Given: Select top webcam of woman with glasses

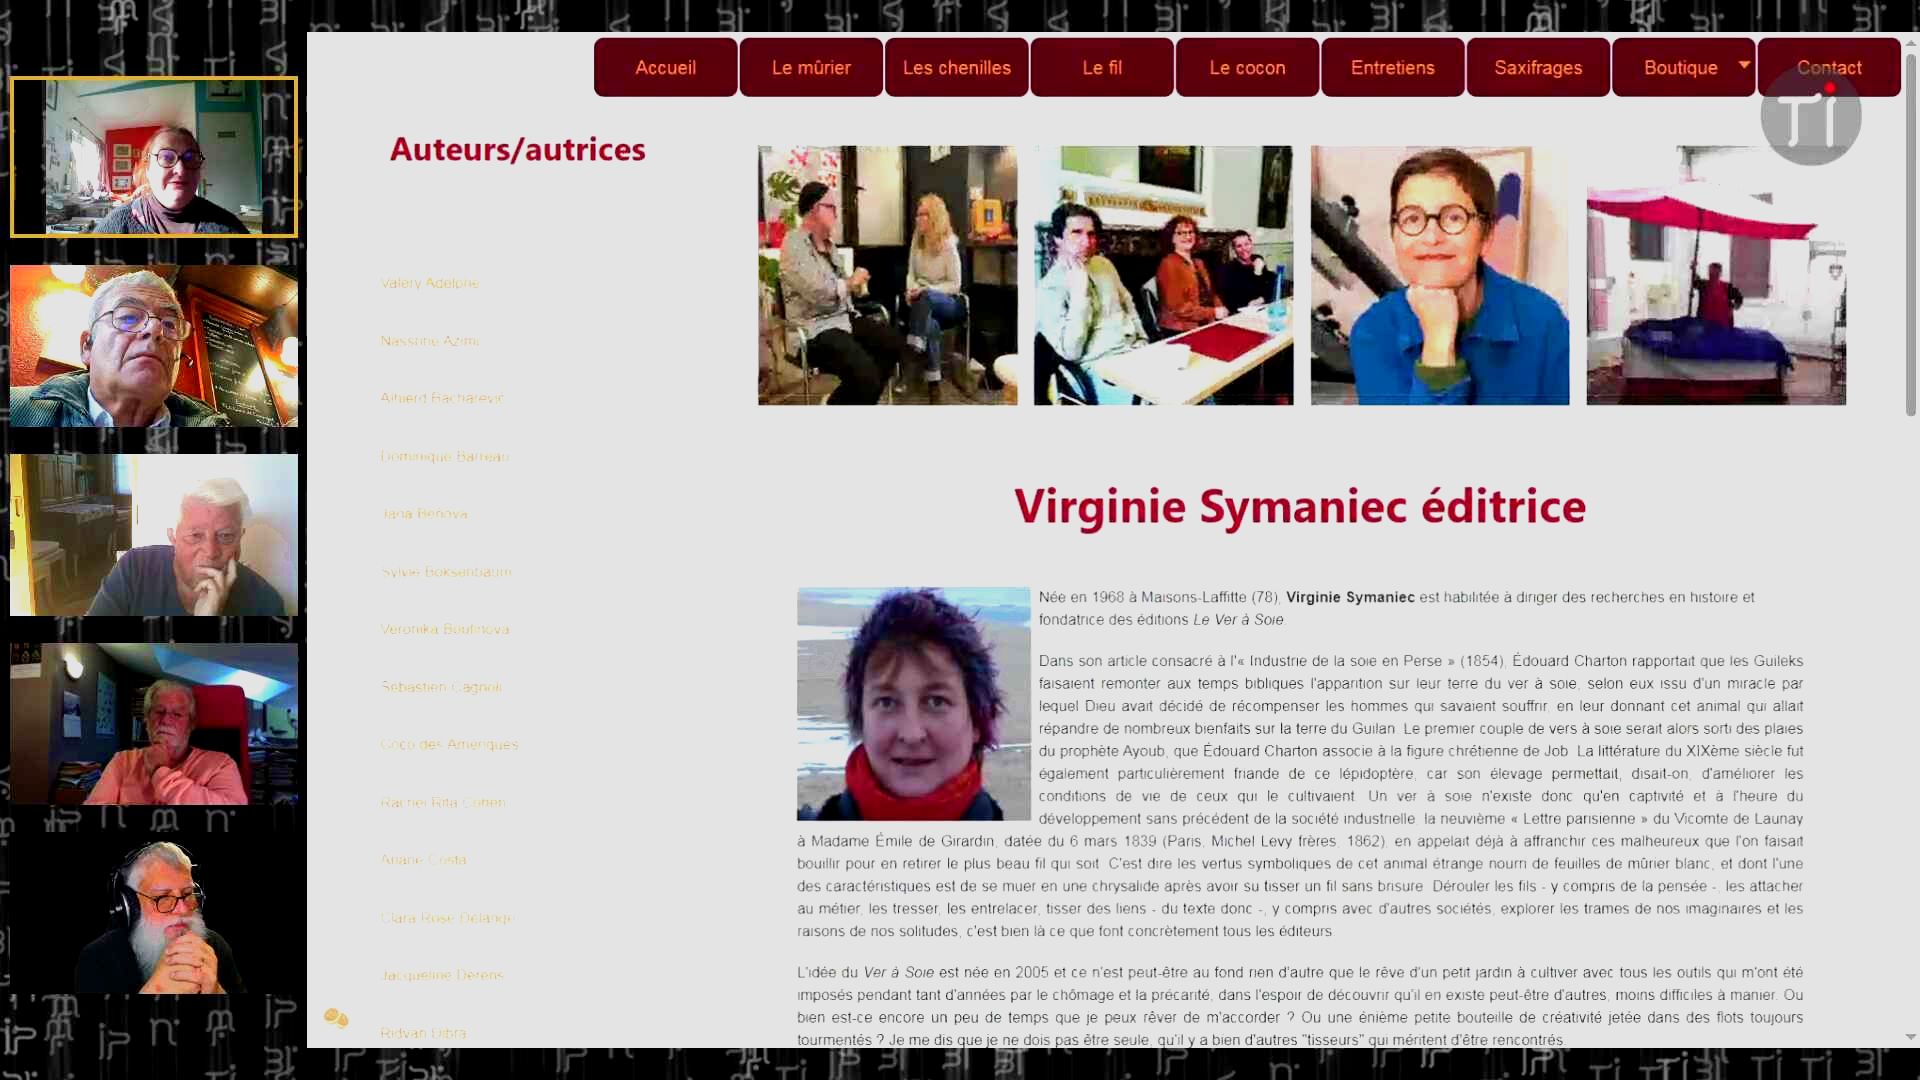Looking at the screenshot, I should pos(154,157).
